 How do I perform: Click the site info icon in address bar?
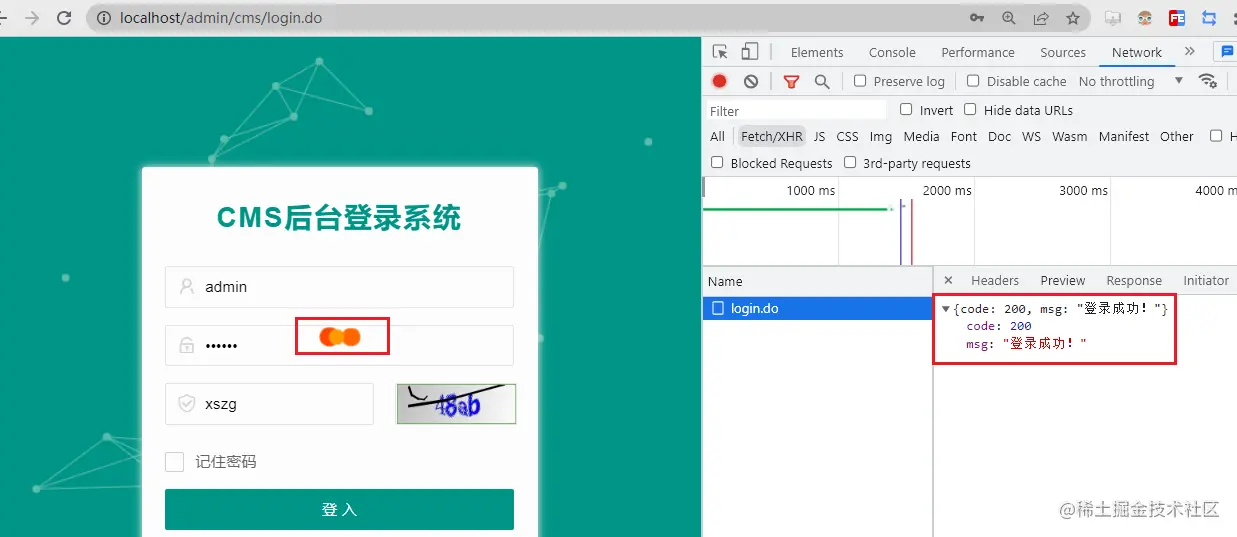point(104,18)
